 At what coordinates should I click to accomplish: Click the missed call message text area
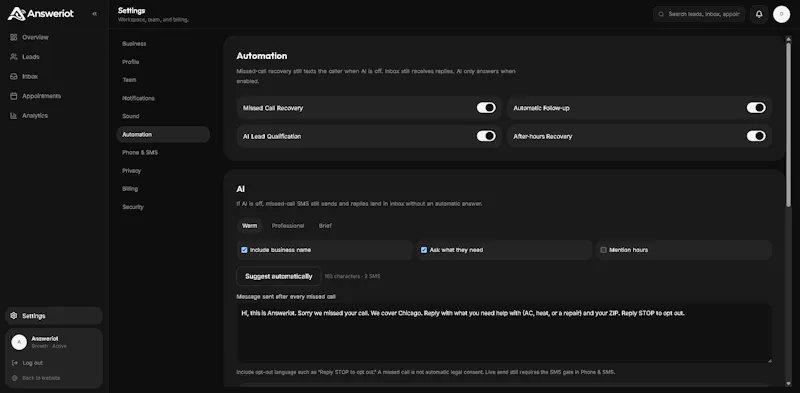504,333
